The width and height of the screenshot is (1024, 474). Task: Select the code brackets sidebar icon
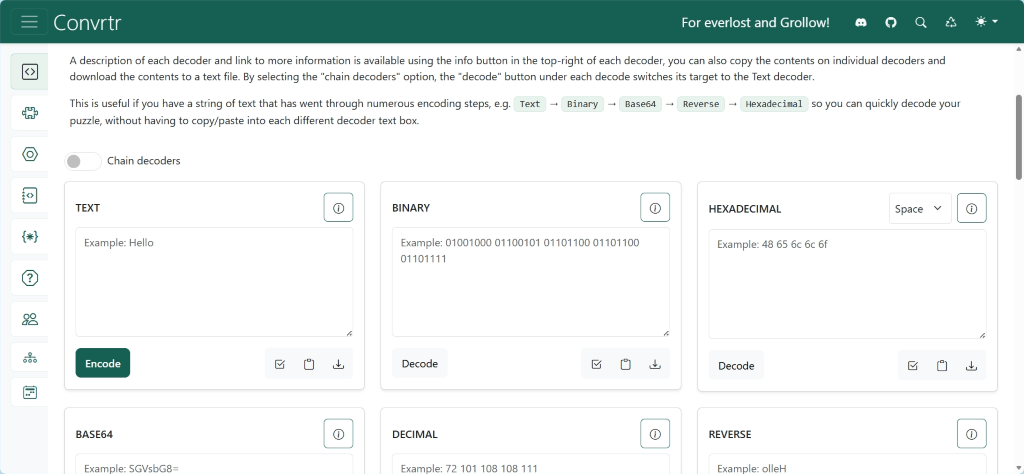[29, 72]
